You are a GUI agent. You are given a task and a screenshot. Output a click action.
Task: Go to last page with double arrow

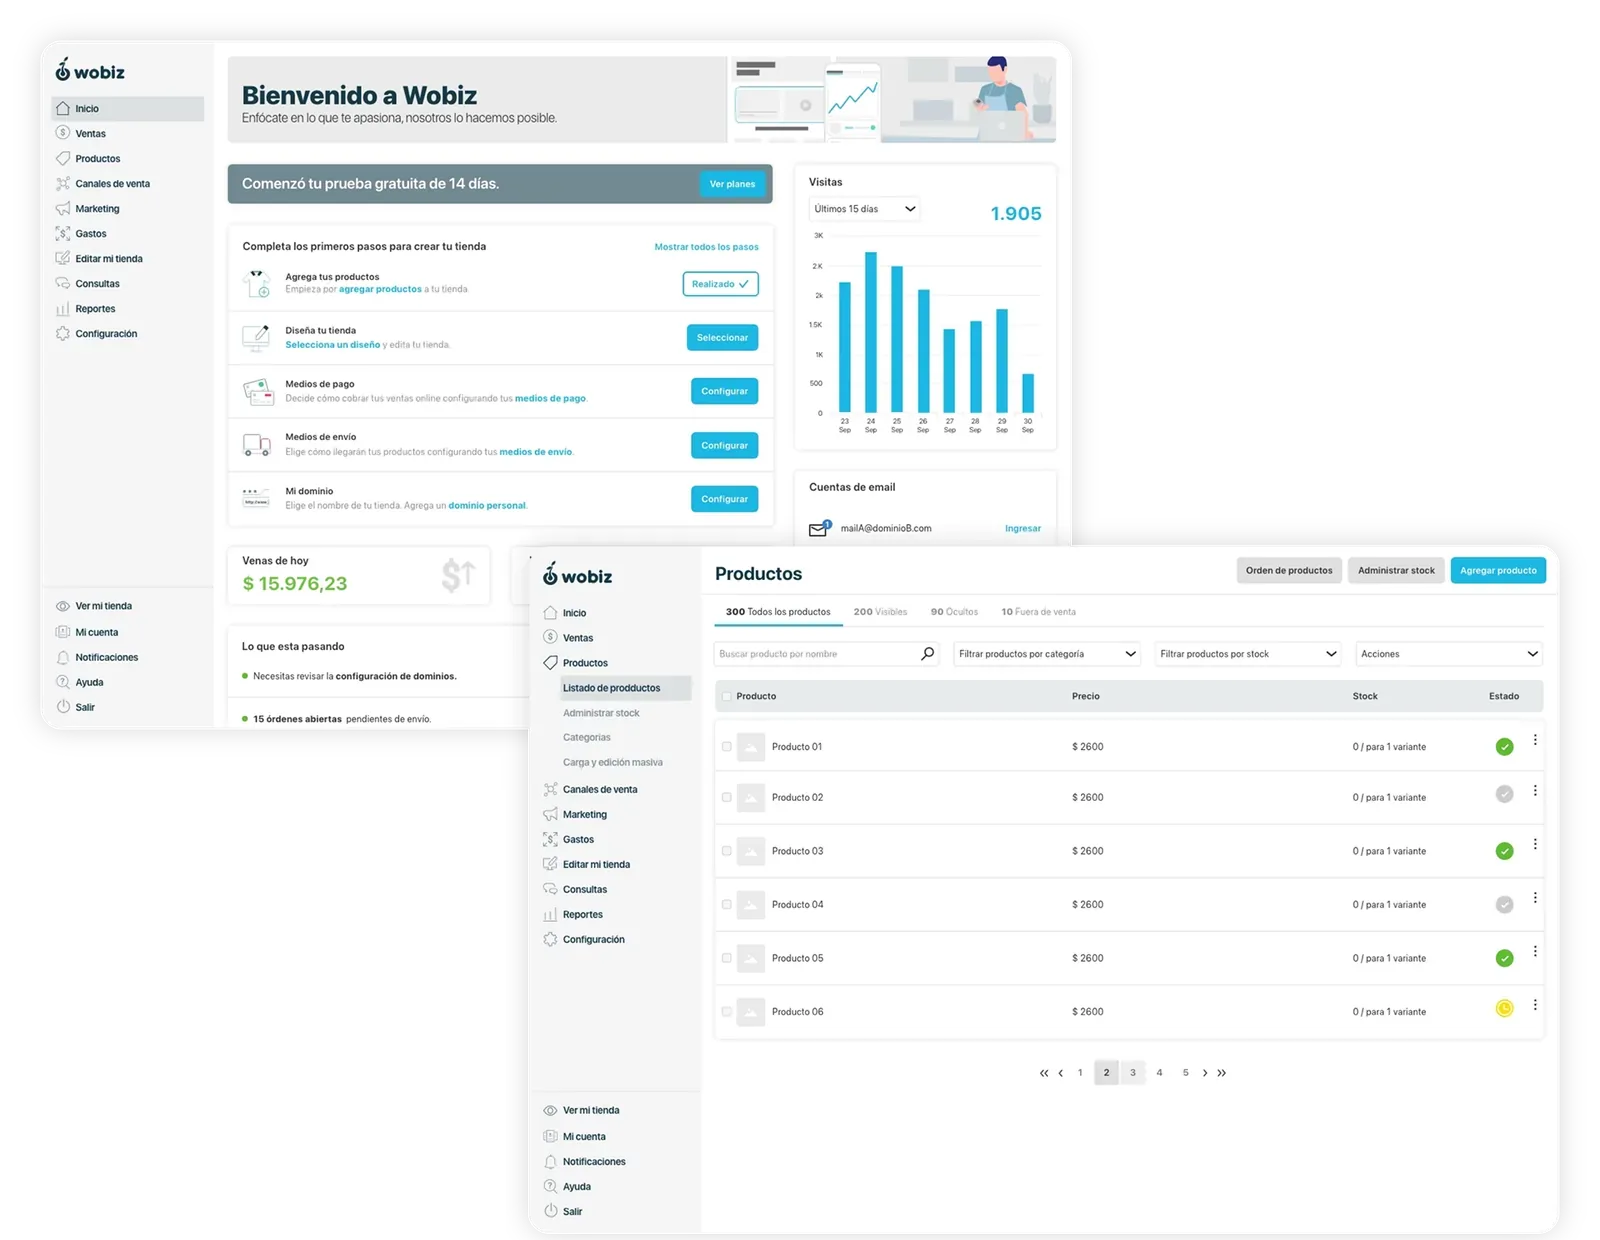(1222, 1073)
